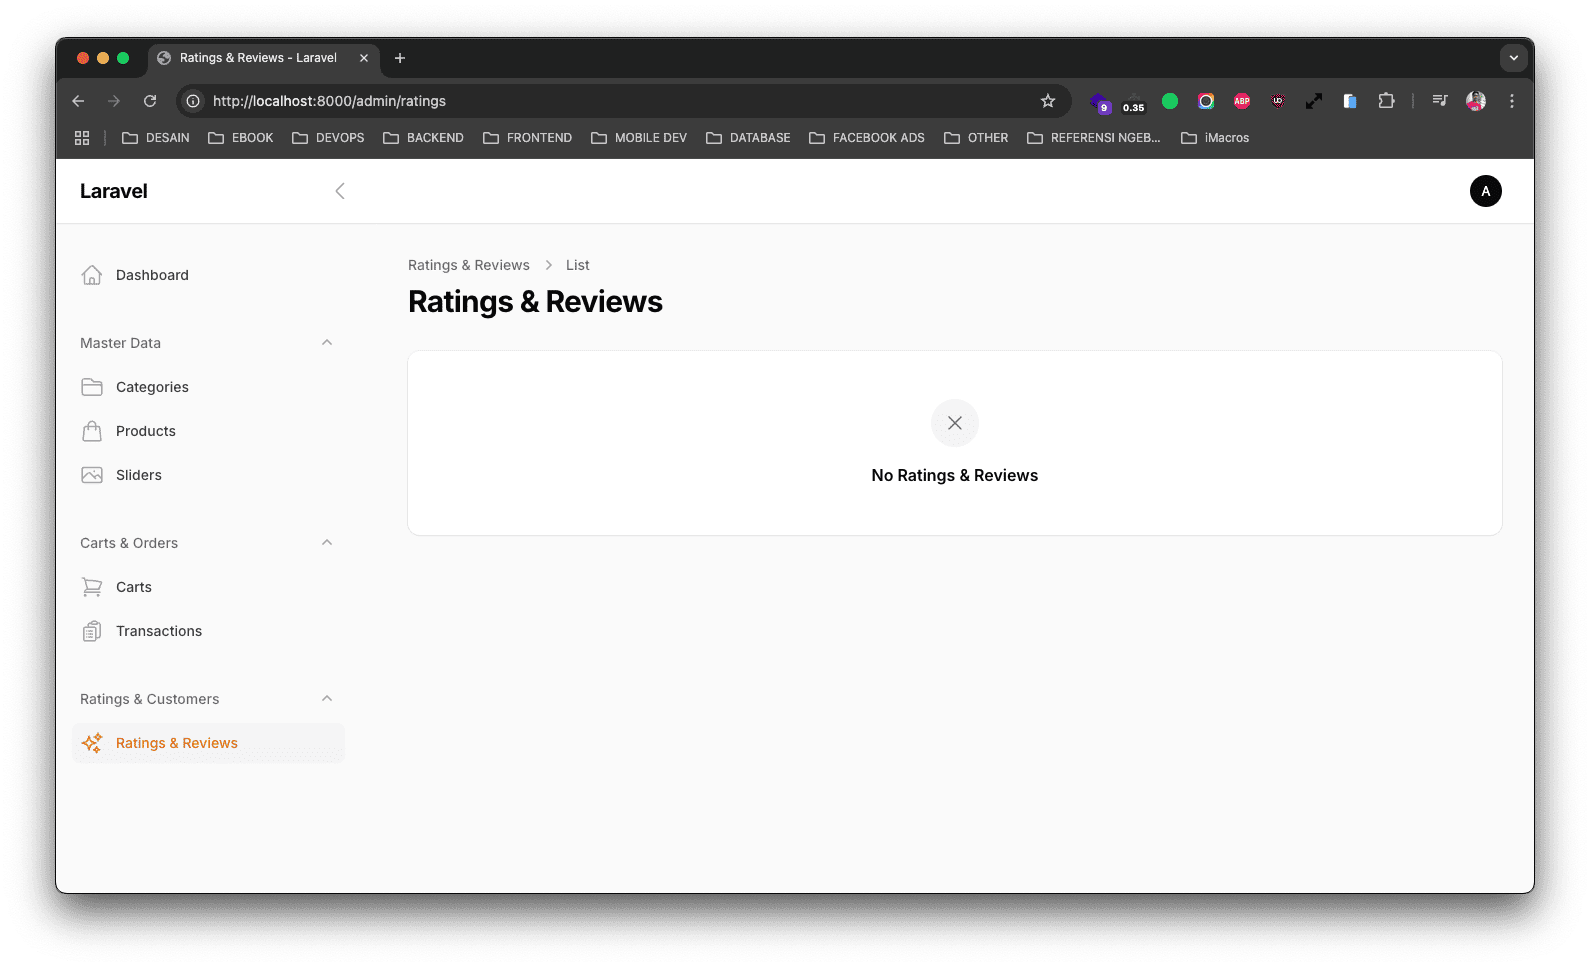The height and width of the screenshot is (967, 1590).
Task: Collapse the Ratings & Customers group
Action: pos(327,699)
